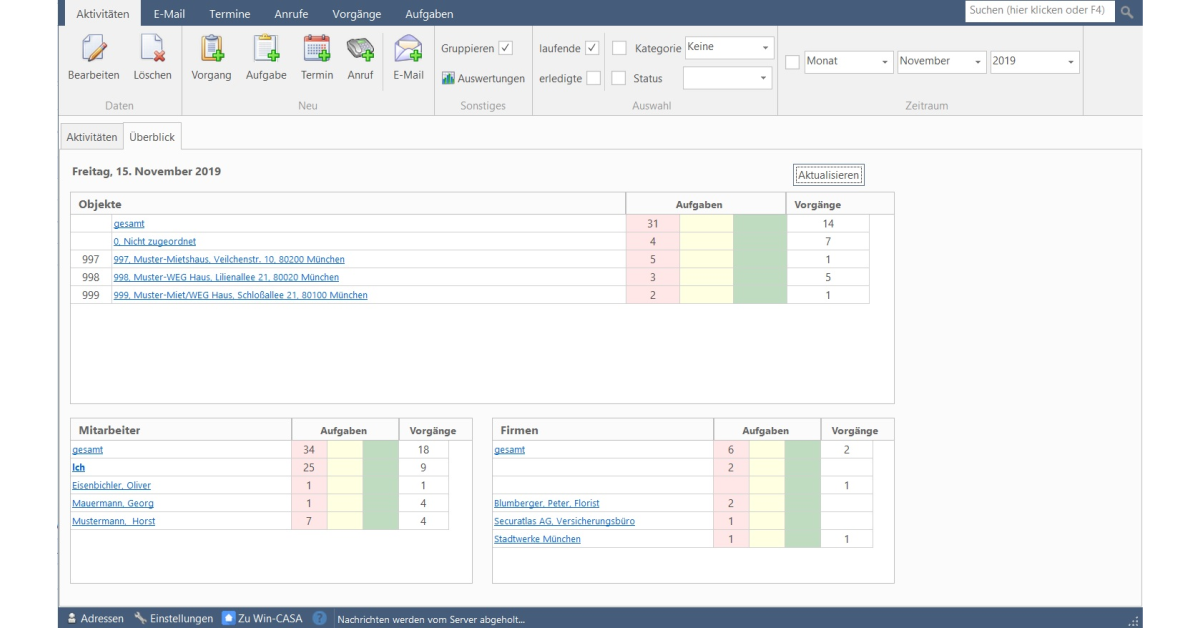Switch to the Termine ribbon tab
The image size is (1200, 628).
point(230,14)
